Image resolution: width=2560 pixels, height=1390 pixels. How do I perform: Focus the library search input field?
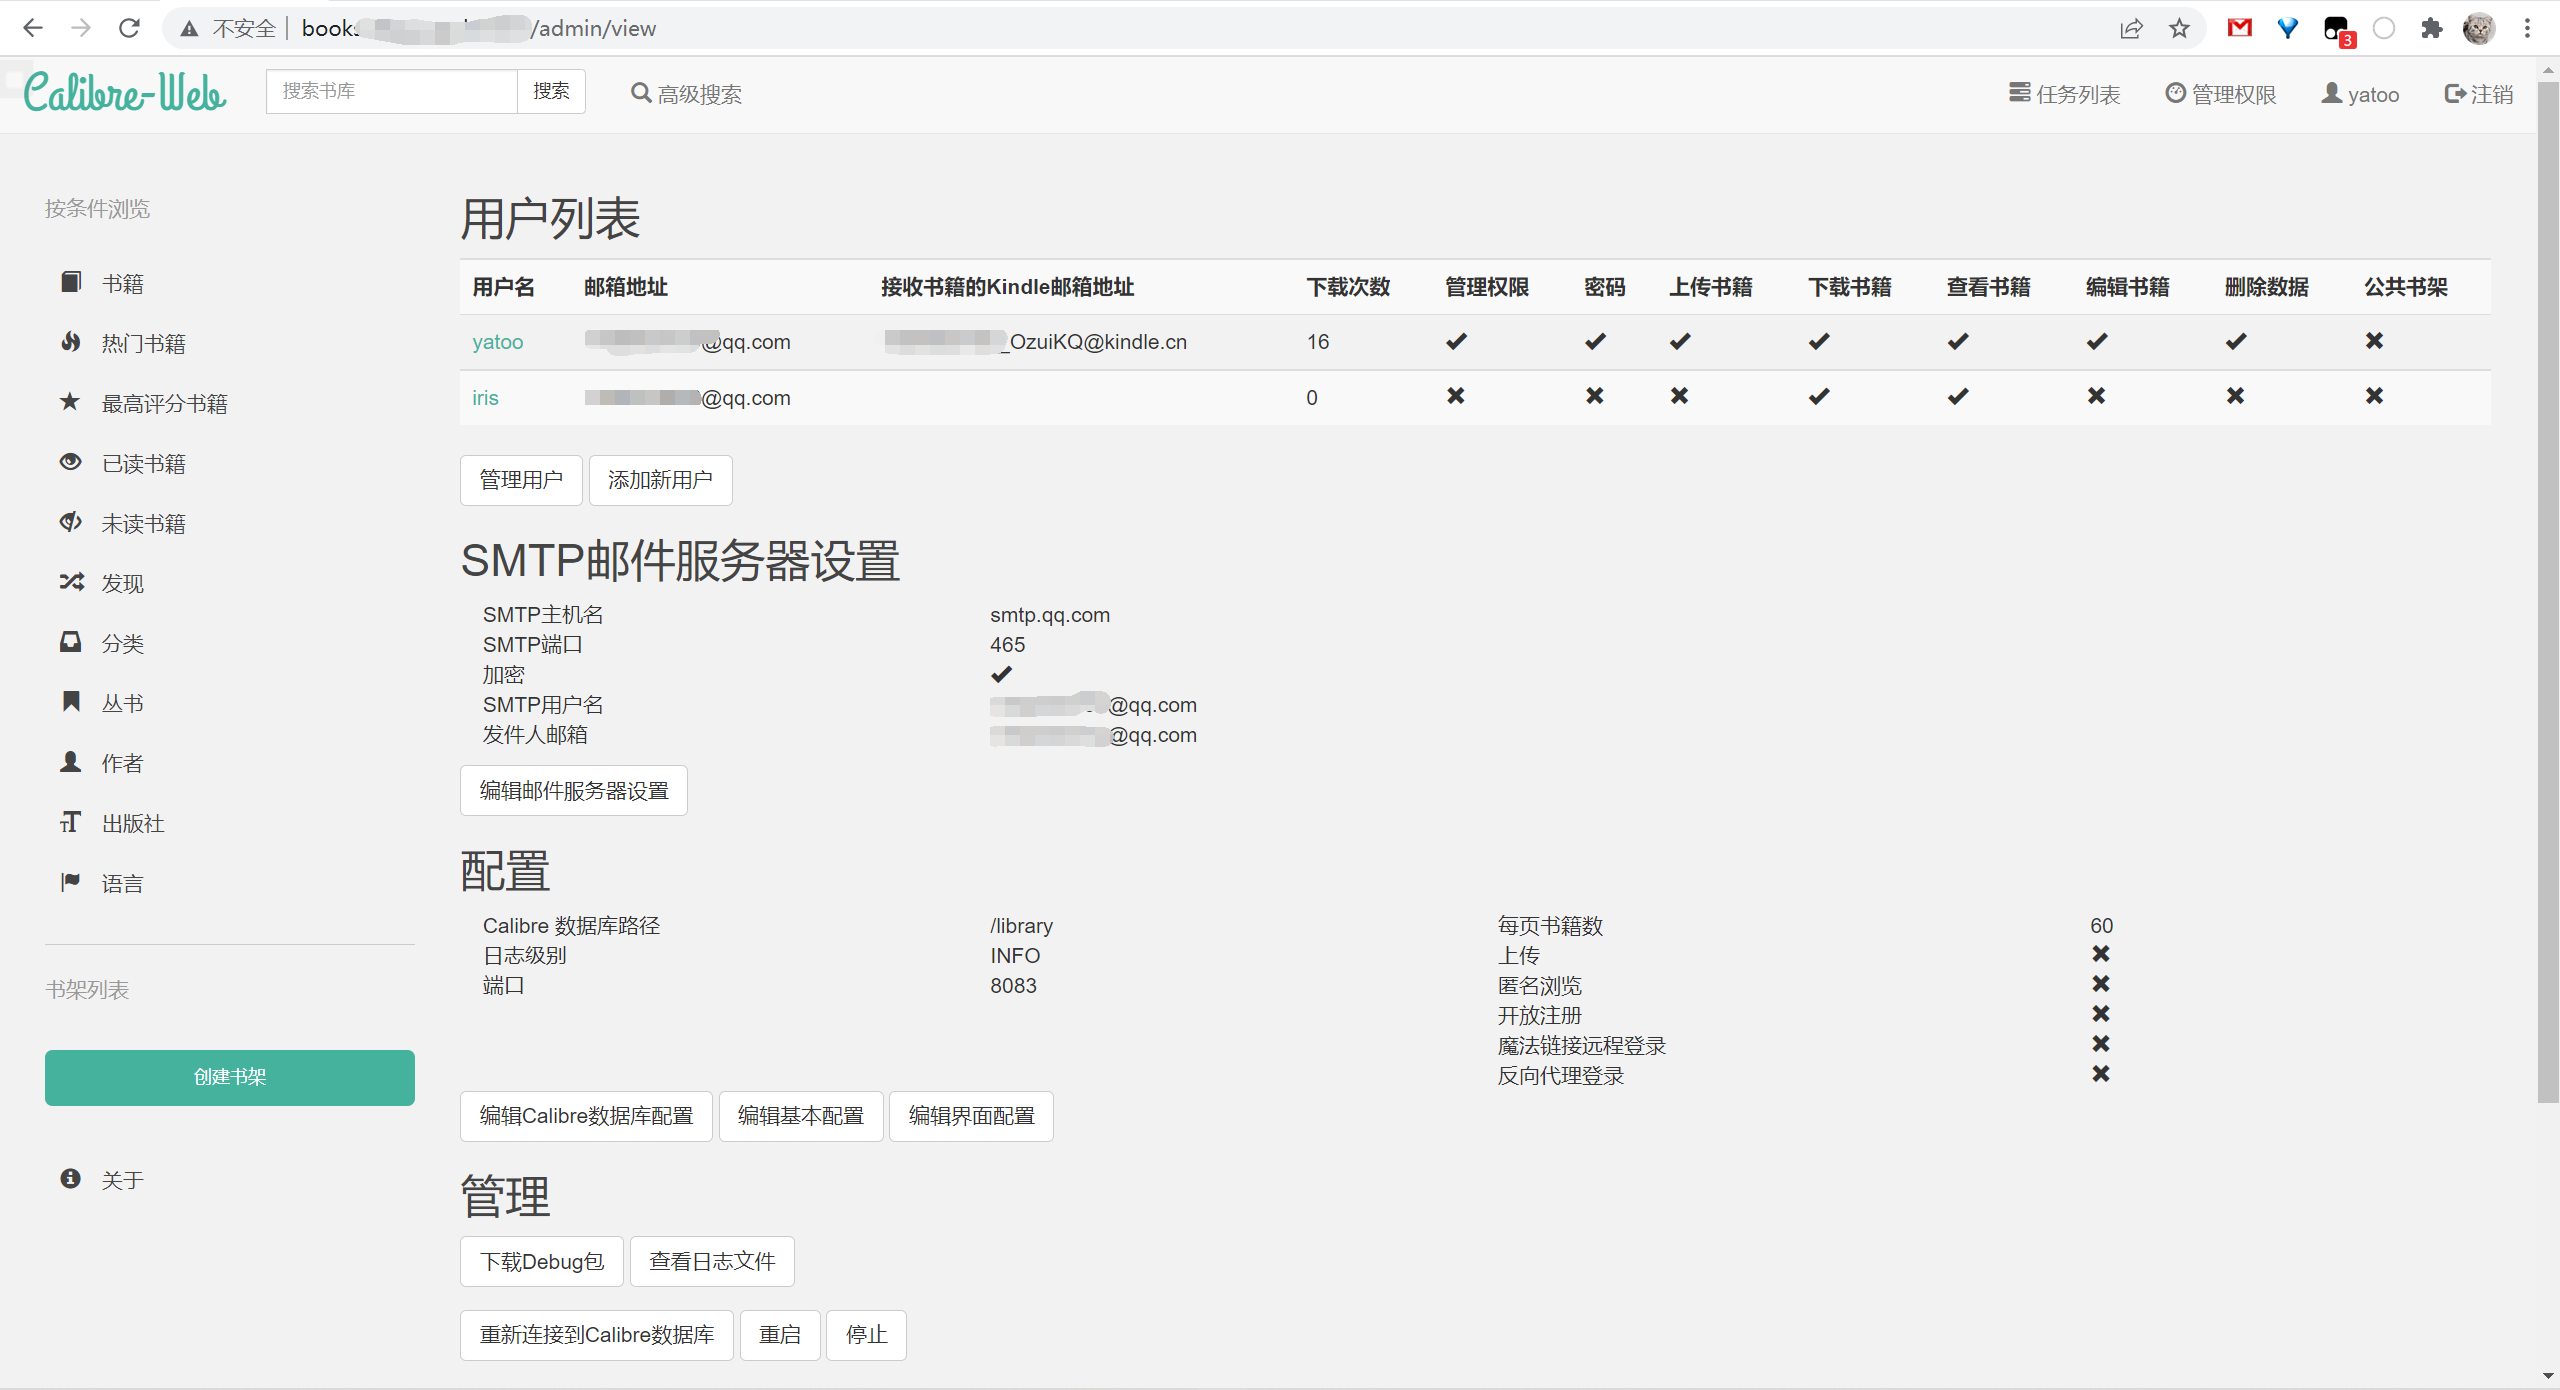[391, 91]
